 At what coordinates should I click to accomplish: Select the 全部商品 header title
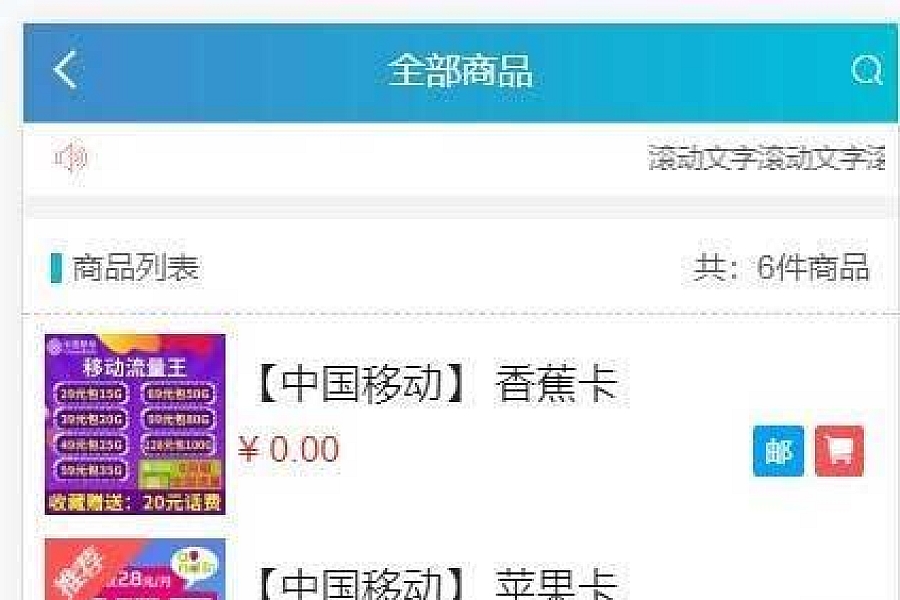460,71
